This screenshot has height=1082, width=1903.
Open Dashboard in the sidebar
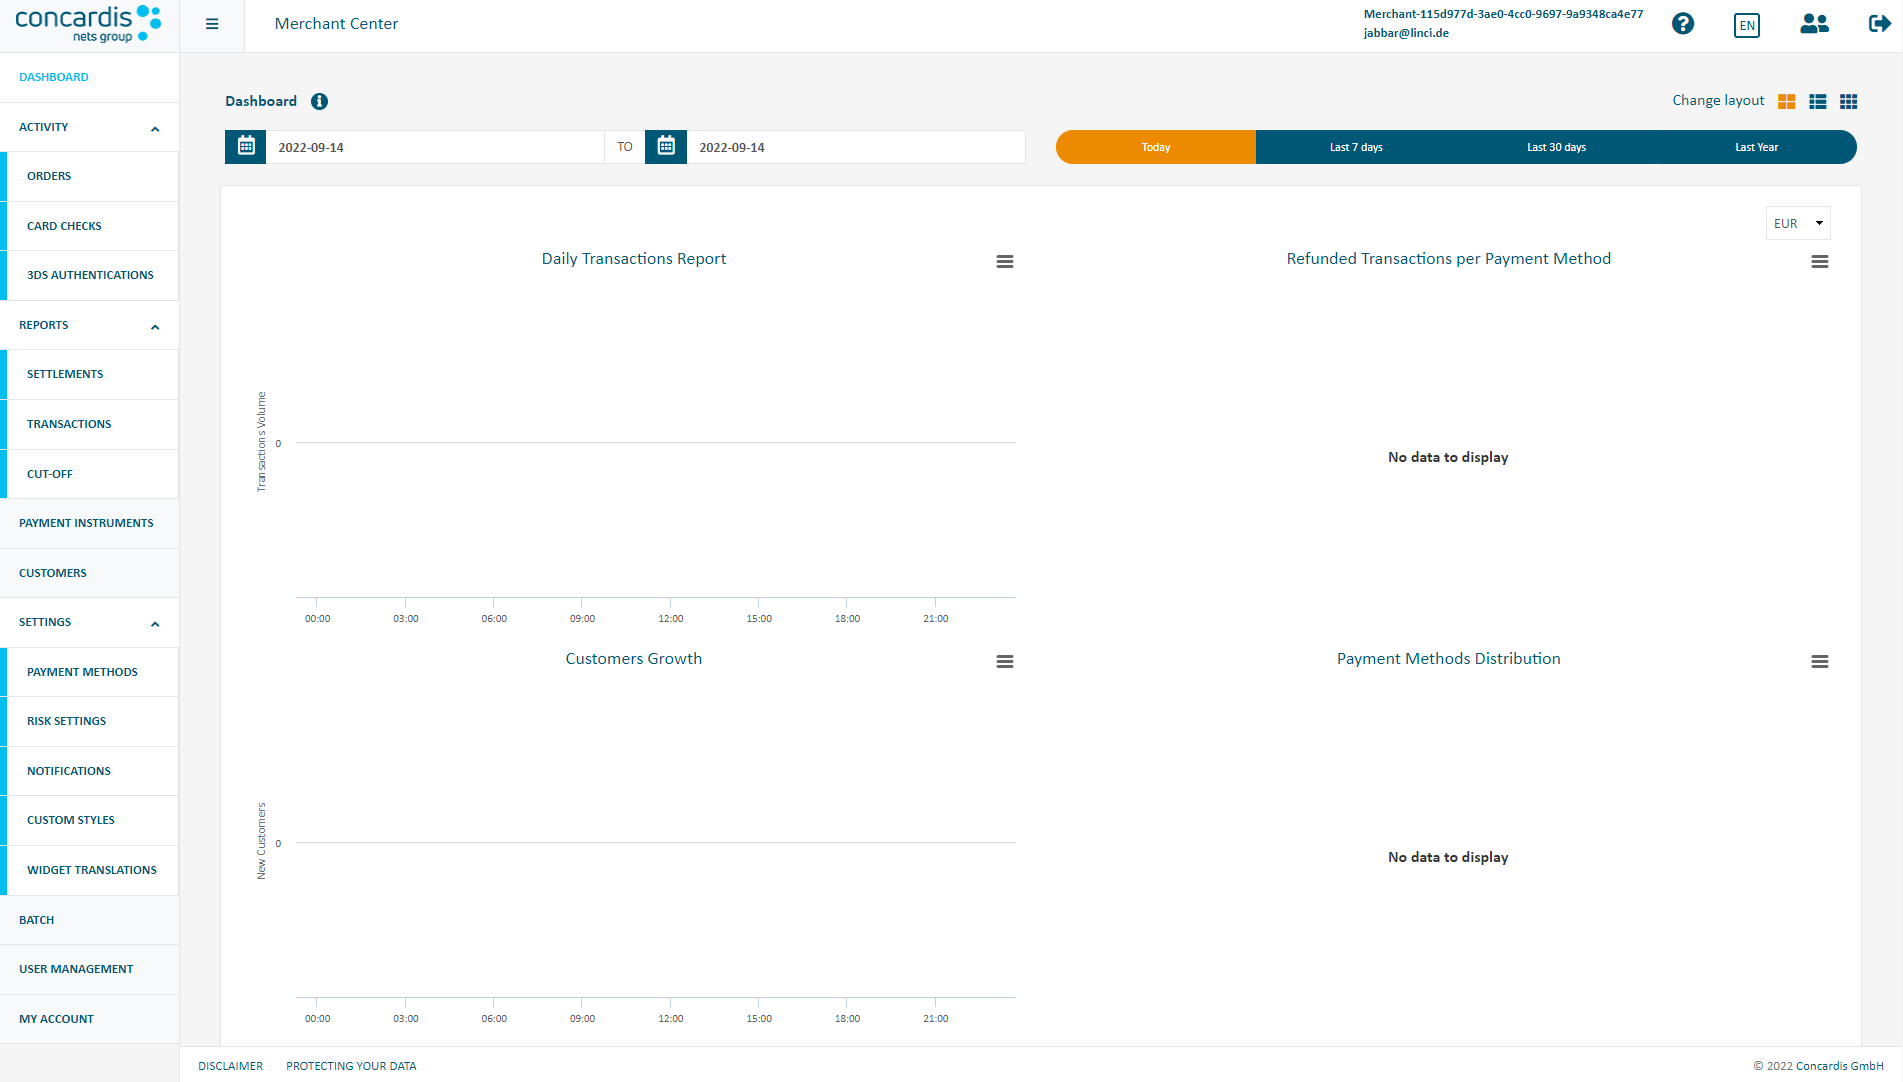click(x=90, y=77)
